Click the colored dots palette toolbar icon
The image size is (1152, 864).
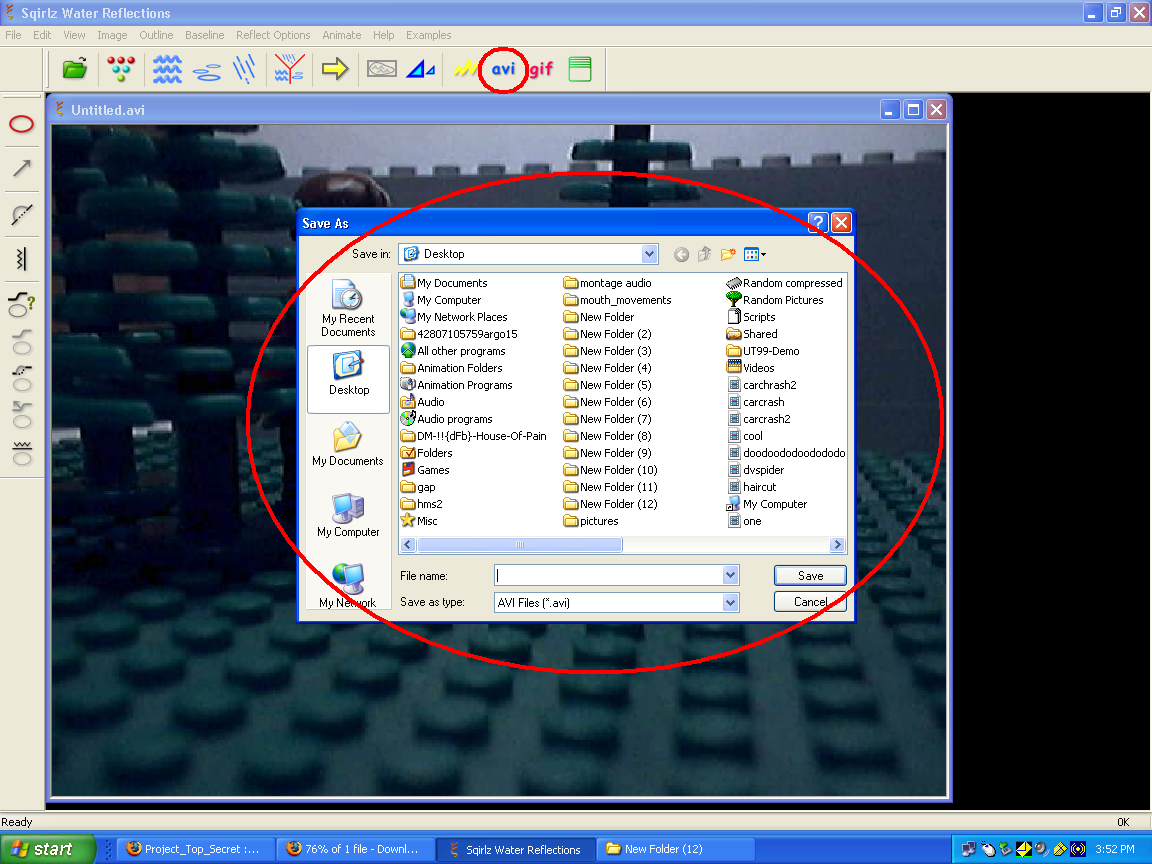pos(121,69)
